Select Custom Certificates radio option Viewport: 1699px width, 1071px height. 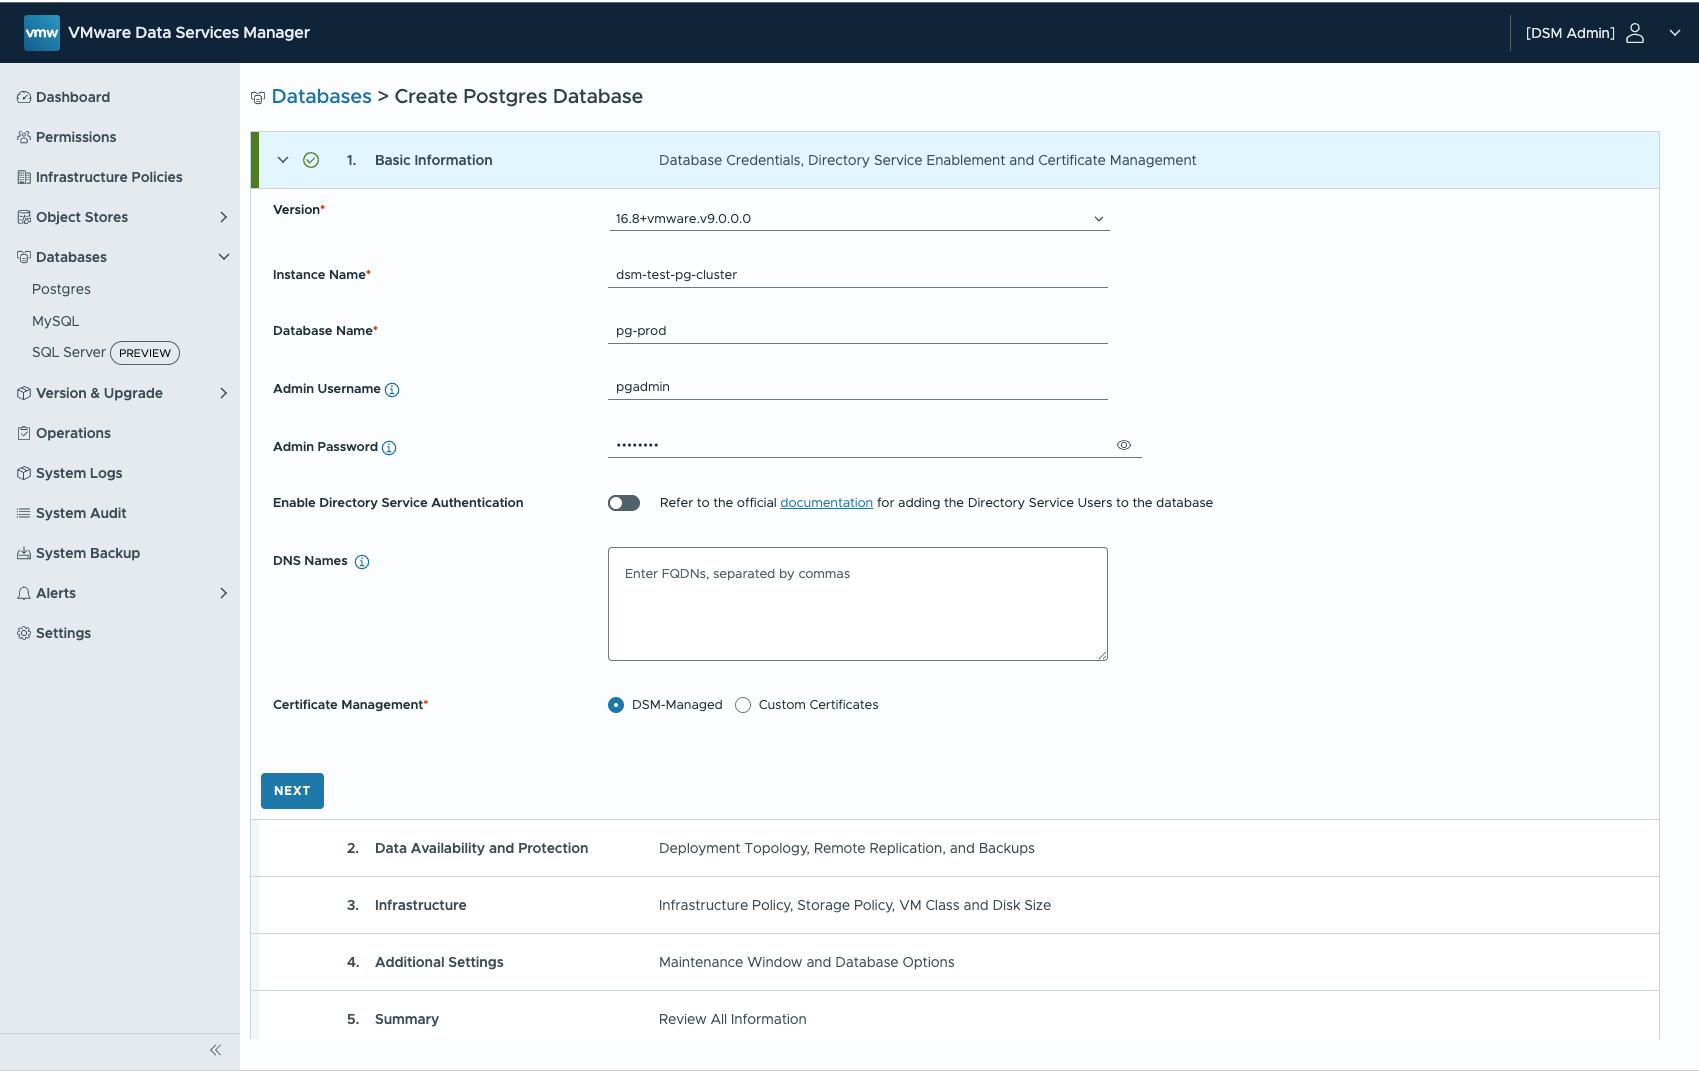(743, 705)
